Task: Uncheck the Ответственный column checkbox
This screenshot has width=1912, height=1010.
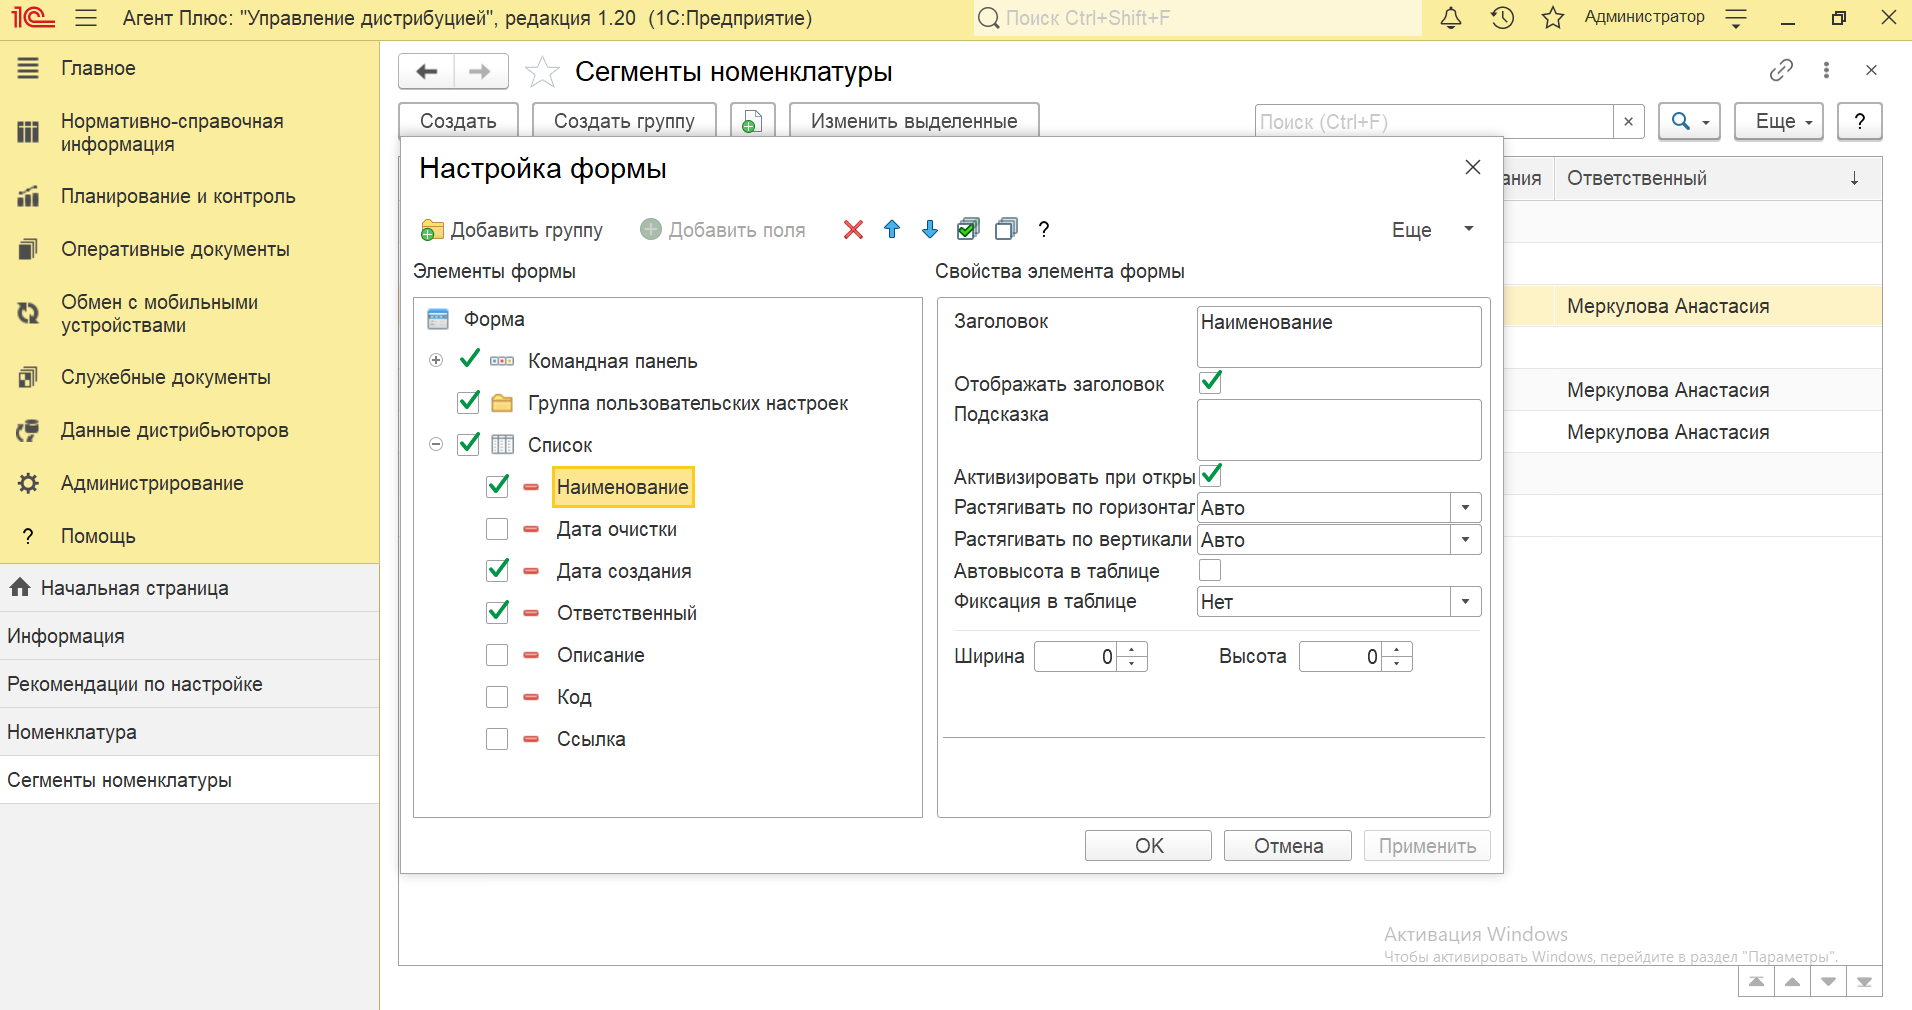Action: 497,613
